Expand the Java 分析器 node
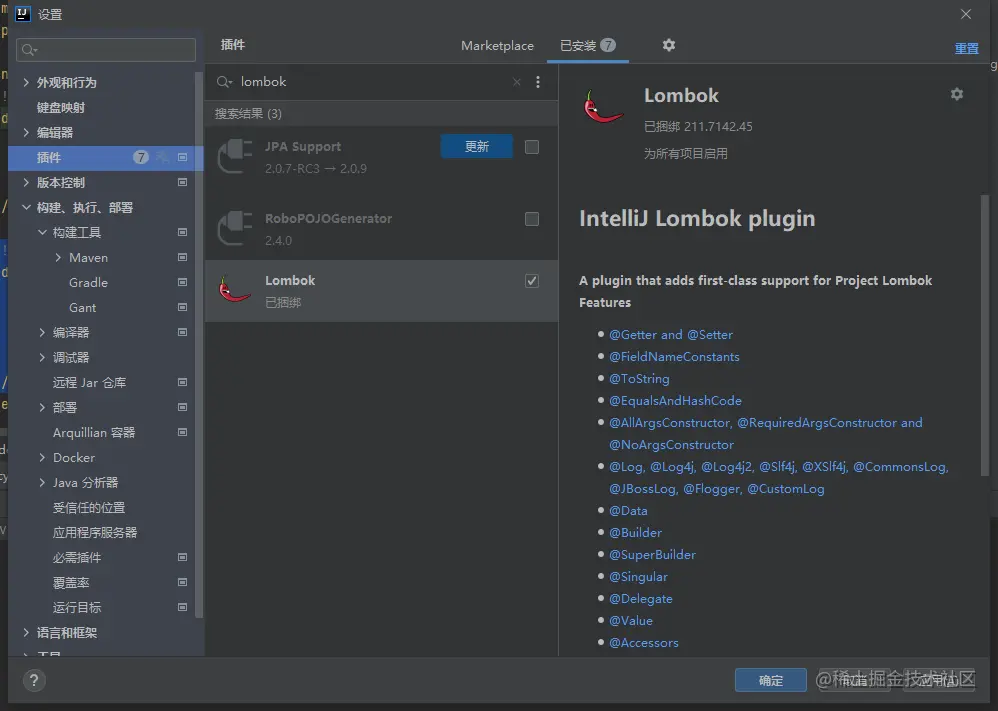The width and height of the screenshot is (998, 711). [42, 482]
